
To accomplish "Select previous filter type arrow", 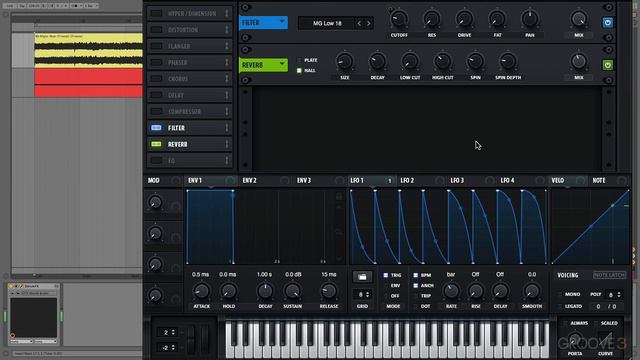I will click(359, 23).
